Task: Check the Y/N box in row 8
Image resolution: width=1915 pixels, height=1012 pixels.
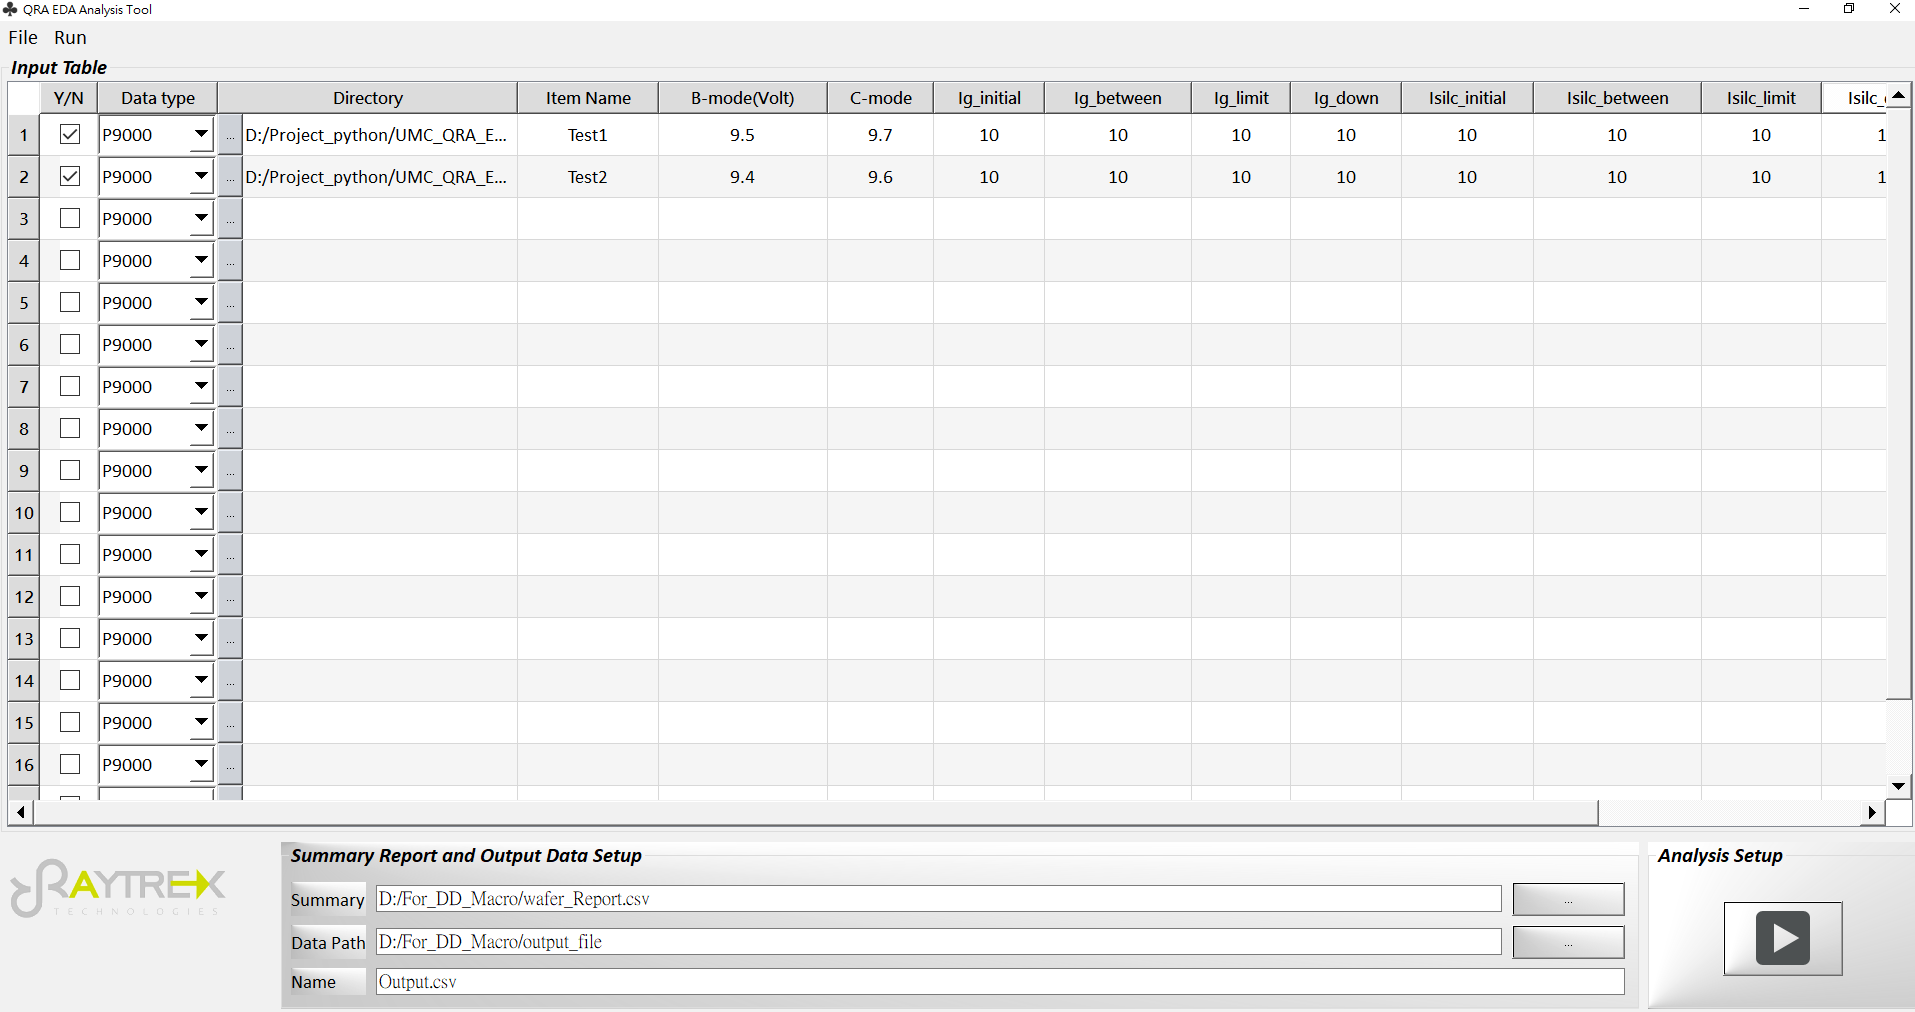Action: (x=70, y=428)
